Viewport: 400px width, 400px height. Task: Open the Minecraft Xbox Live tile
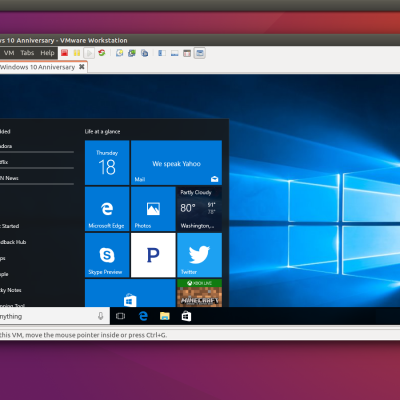point(199,293)
